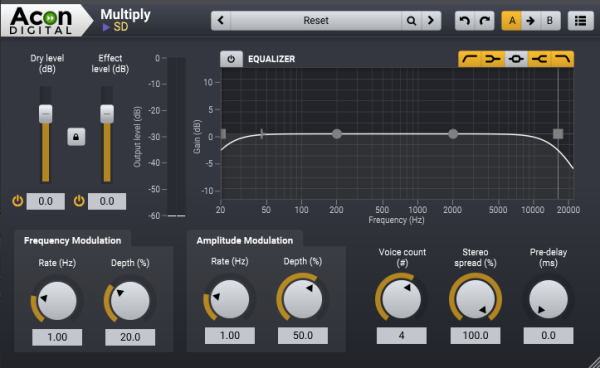Select the B settings slot
This screenshot has width=600, height=368.
[550, 20]
